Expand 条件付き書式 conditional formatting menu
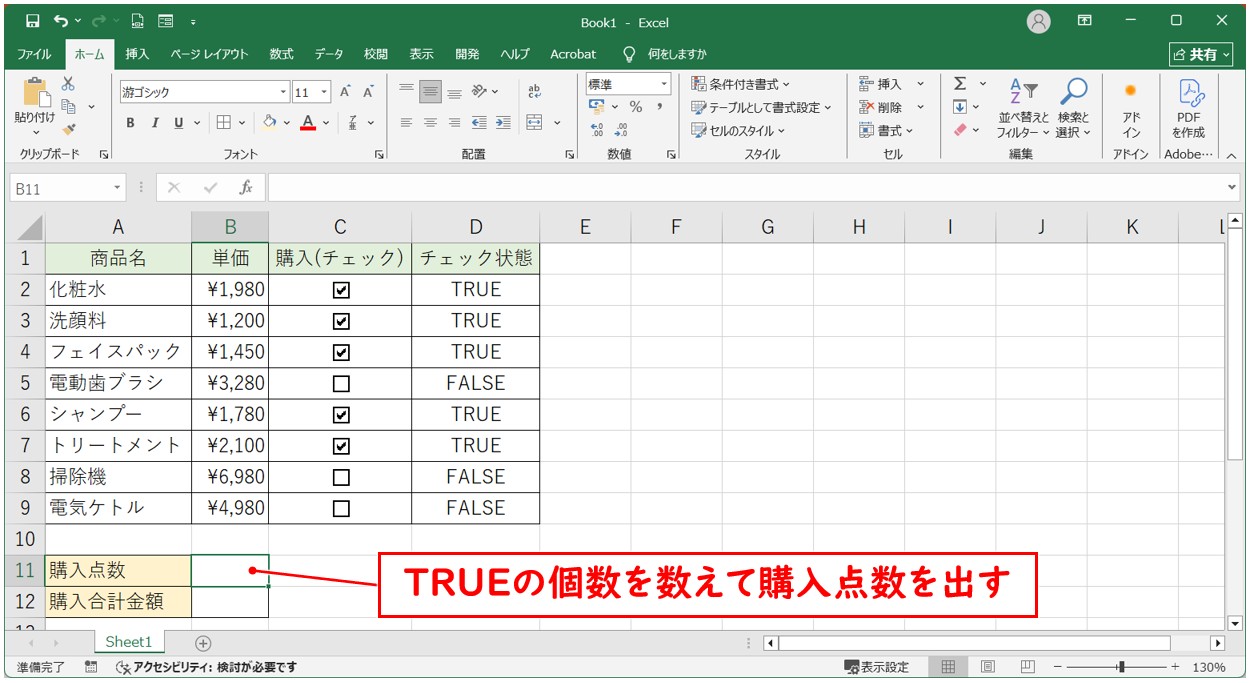Viewport: 1252px width, 683px height. tap(740, 84)
